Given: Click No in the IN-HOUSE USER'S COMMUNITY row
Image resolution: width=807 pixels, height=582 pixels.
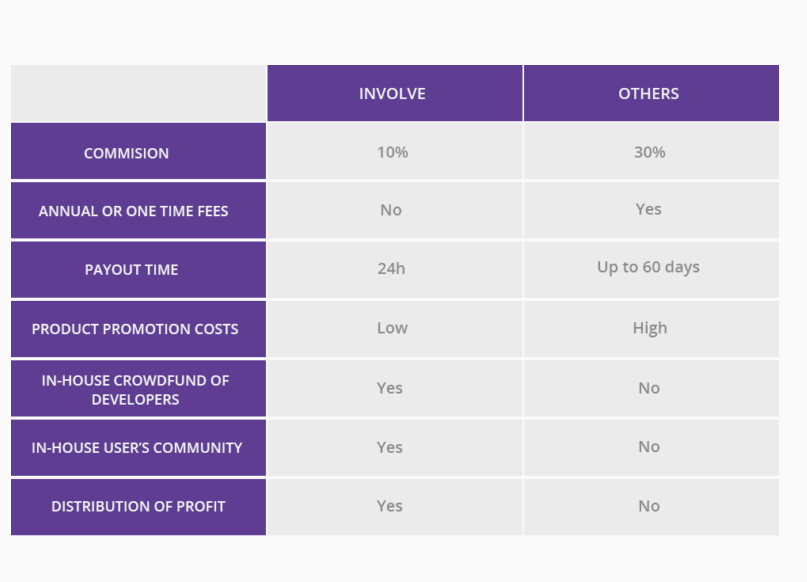Looking at the screenshot, I should (x=651, y=448).
